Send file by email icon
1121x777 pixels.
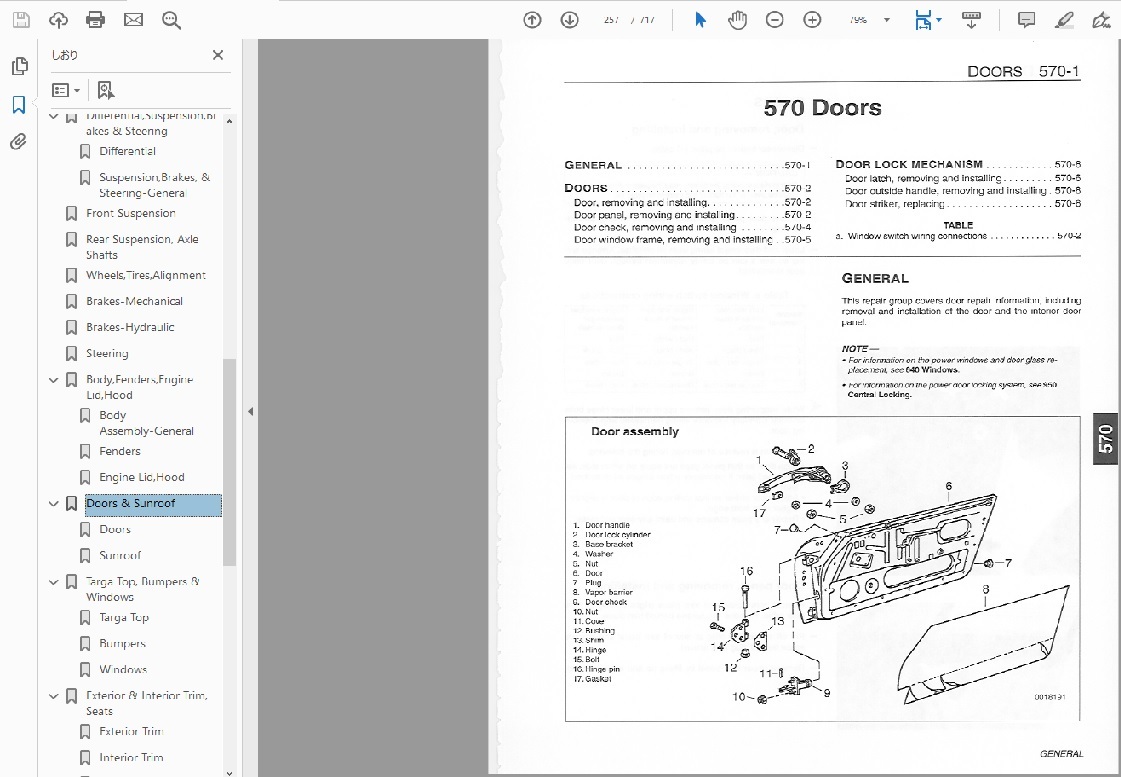click(x=133, y=20)
